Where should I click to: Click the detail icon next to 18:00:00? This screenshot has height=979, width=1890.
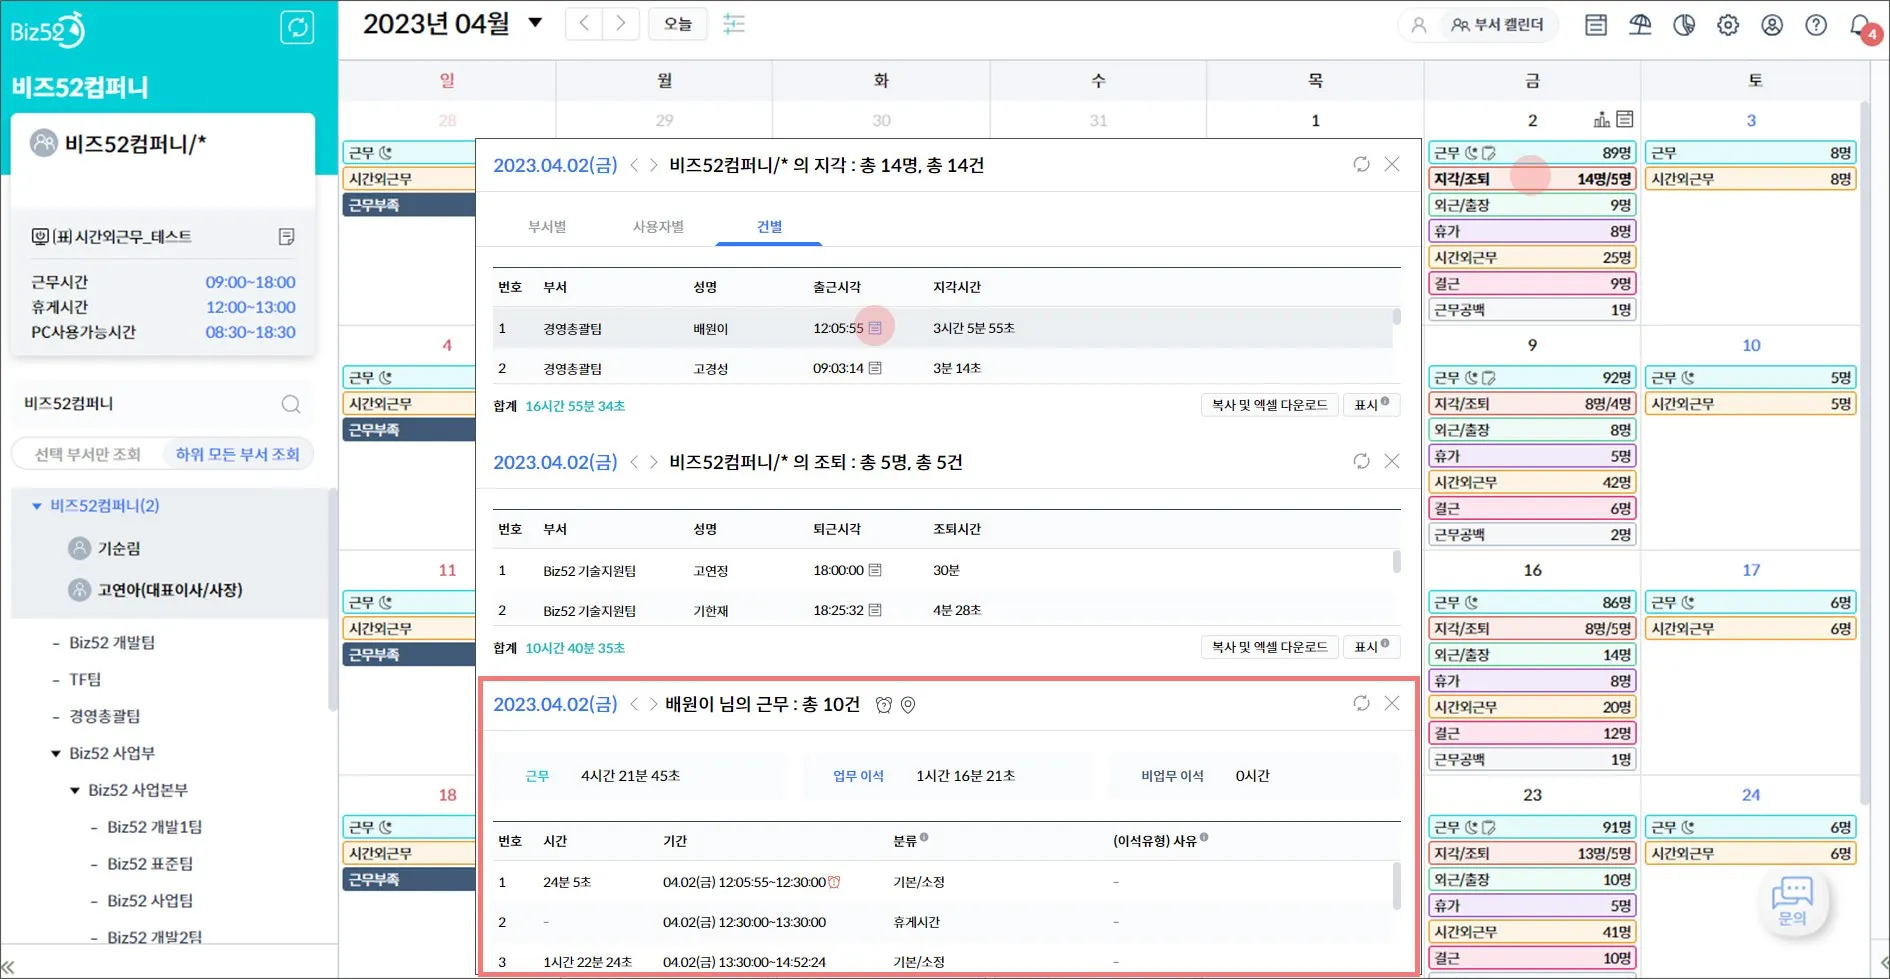pos(875,570)
